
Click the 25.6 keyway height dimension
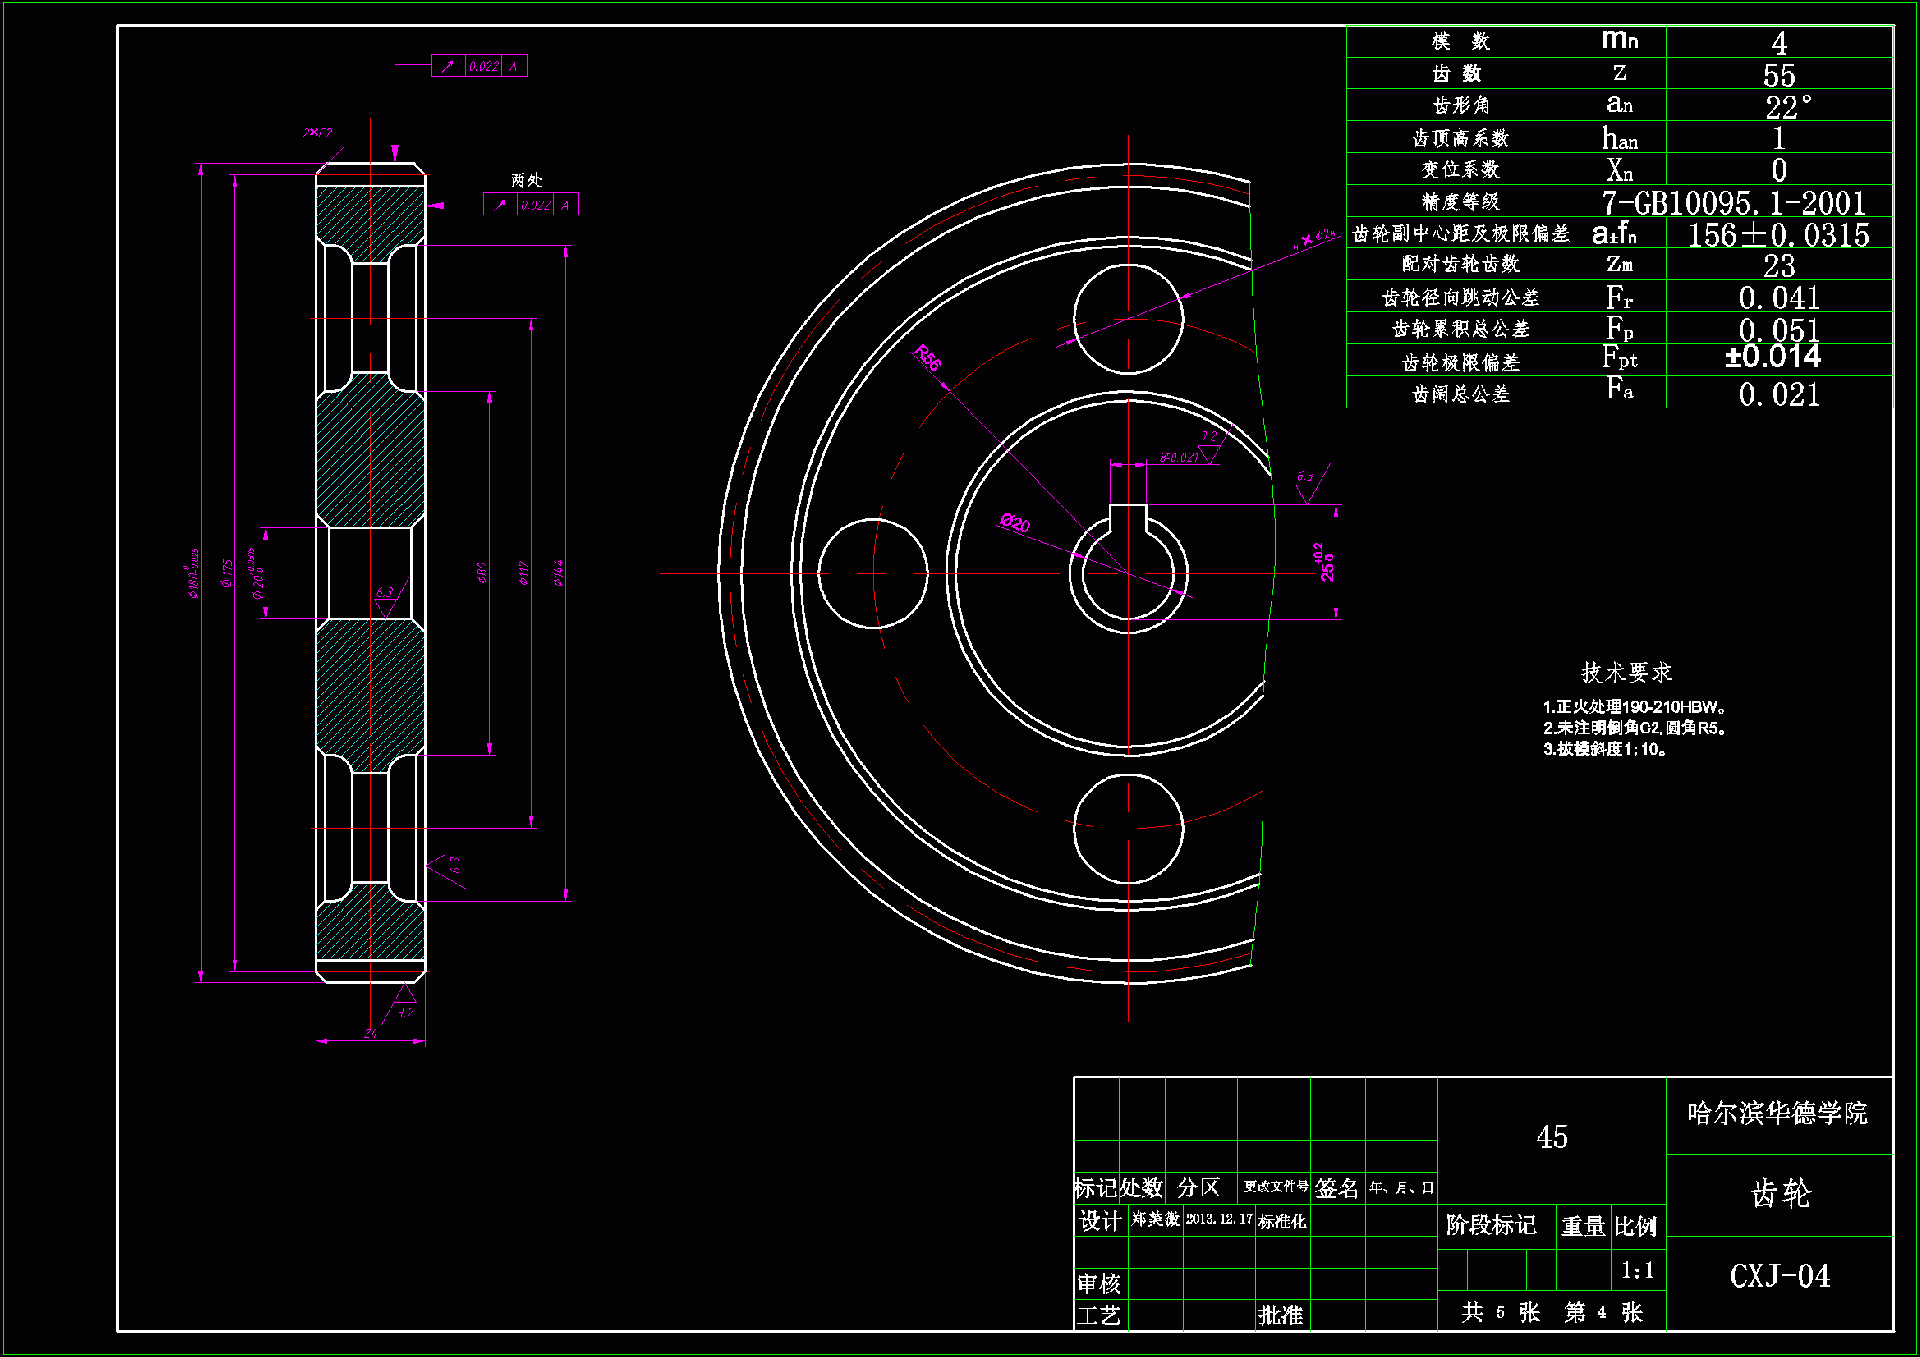point(1325,563)
